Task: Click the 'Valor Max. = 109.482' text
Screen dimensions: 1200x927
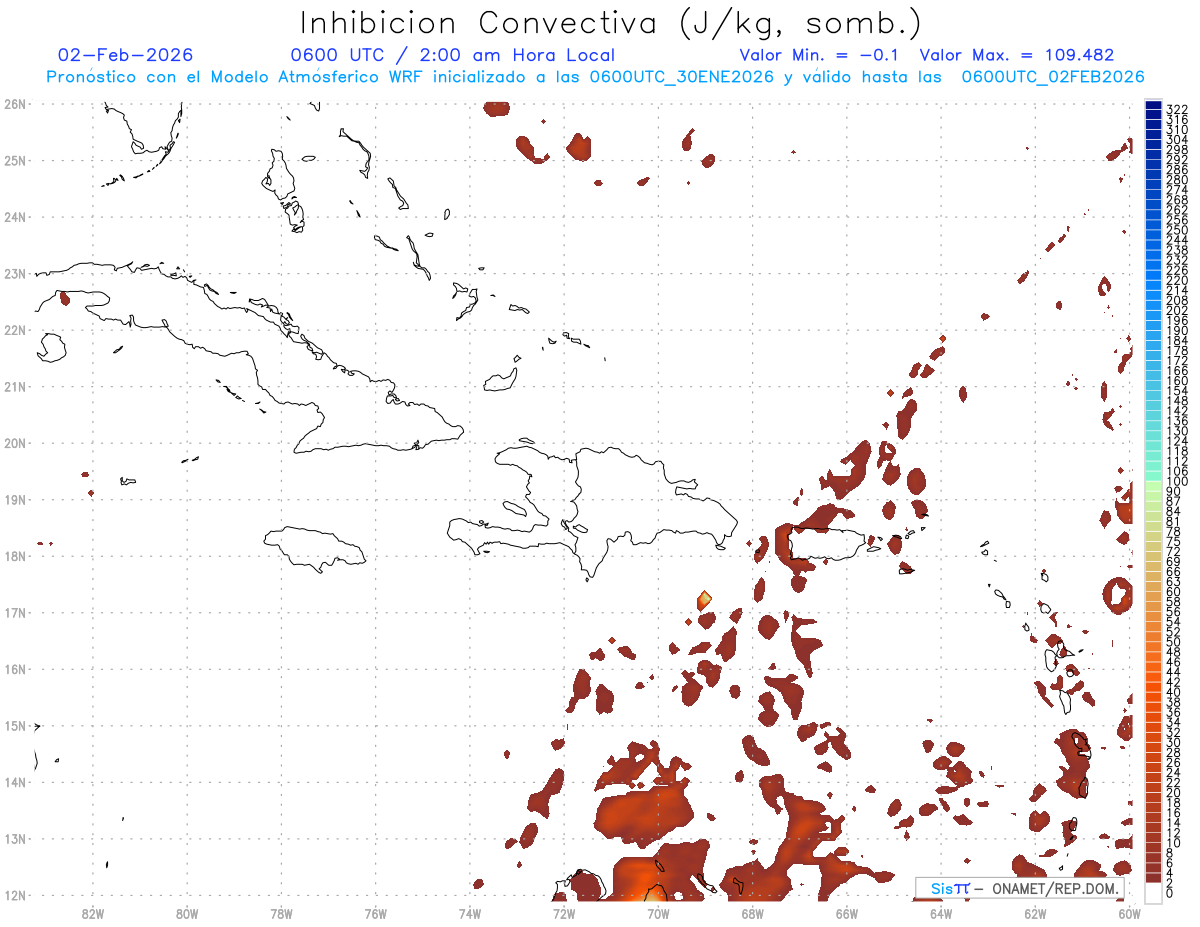Action: tap(1016, 55)
